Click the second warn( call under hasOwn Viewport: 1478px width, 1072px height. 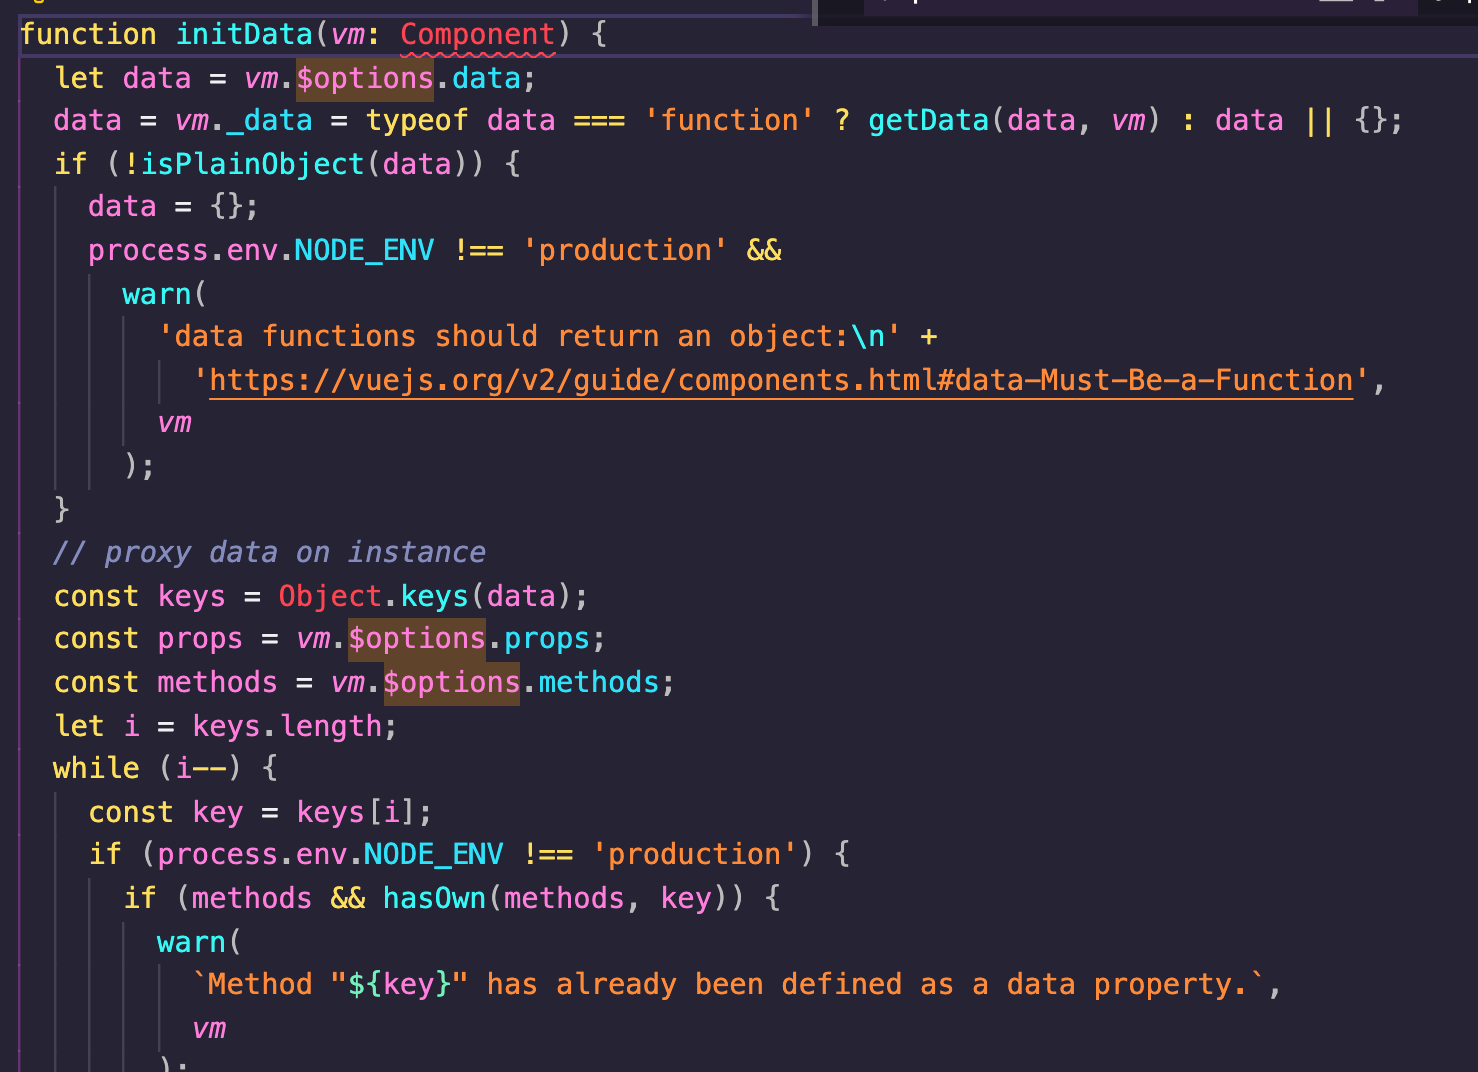tap(199, 942)
